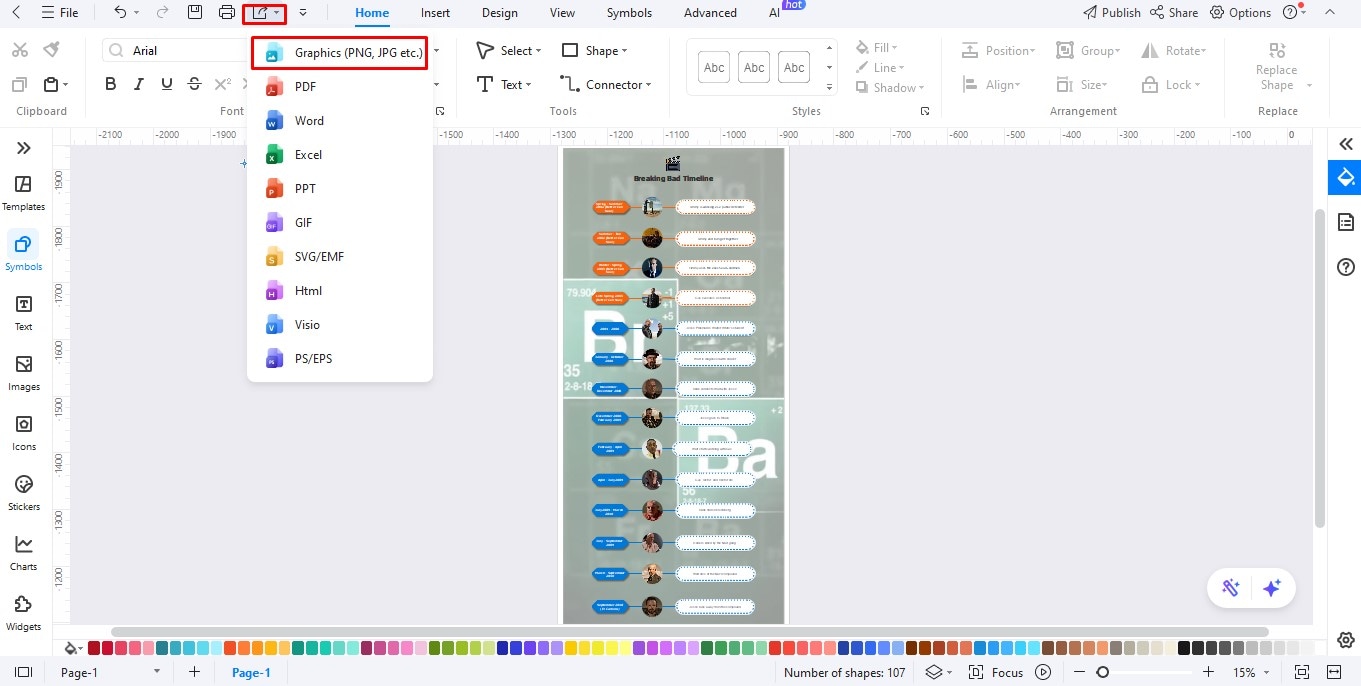Pick the dark red color swatch first in the palette
Screen dimensions: 1361x686
[94, 648]
